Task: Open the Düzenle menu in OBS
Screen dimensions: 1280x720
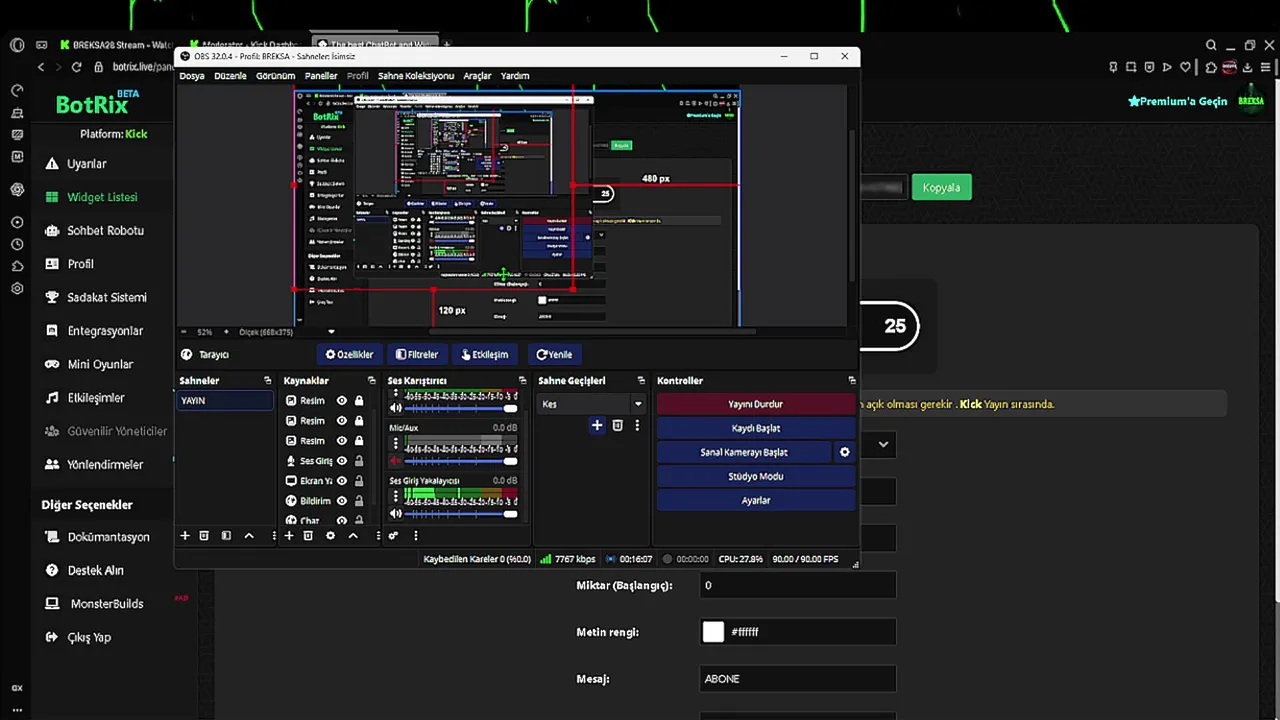Action: [x=230, y=76]
